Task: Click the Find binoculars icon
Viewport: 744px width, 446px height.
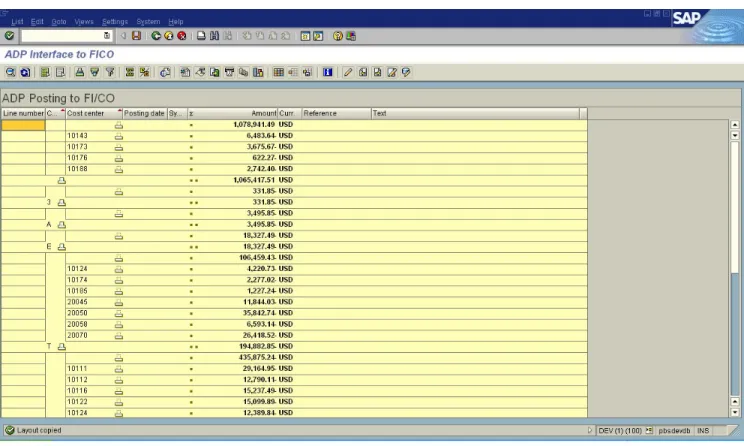Action: point(214,36)
